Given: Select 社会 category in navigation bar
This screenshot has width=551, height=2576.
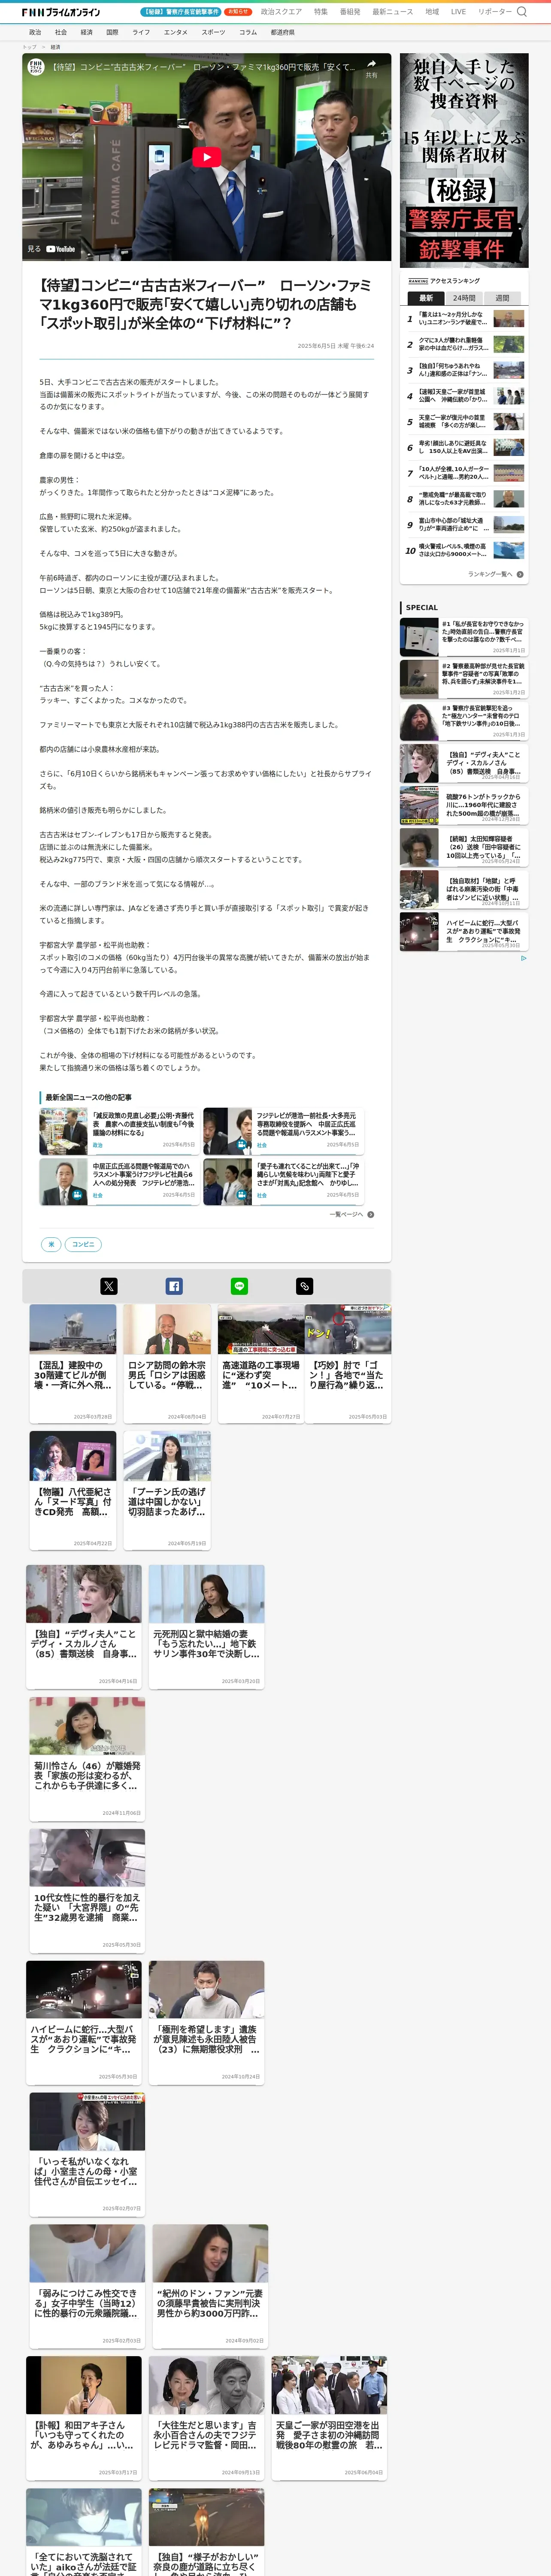Looking at the screenshot, I should tap(61, 32).
